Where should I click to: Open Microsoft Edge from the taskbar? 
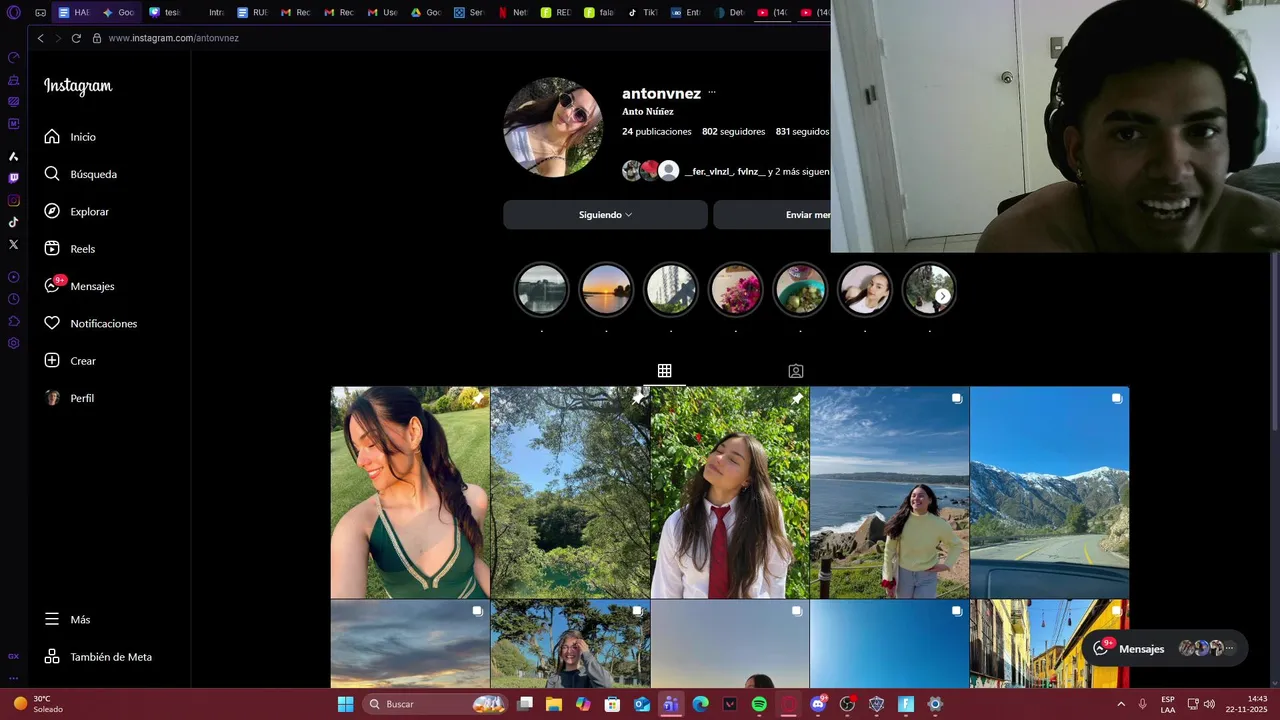tap(700, 704)
